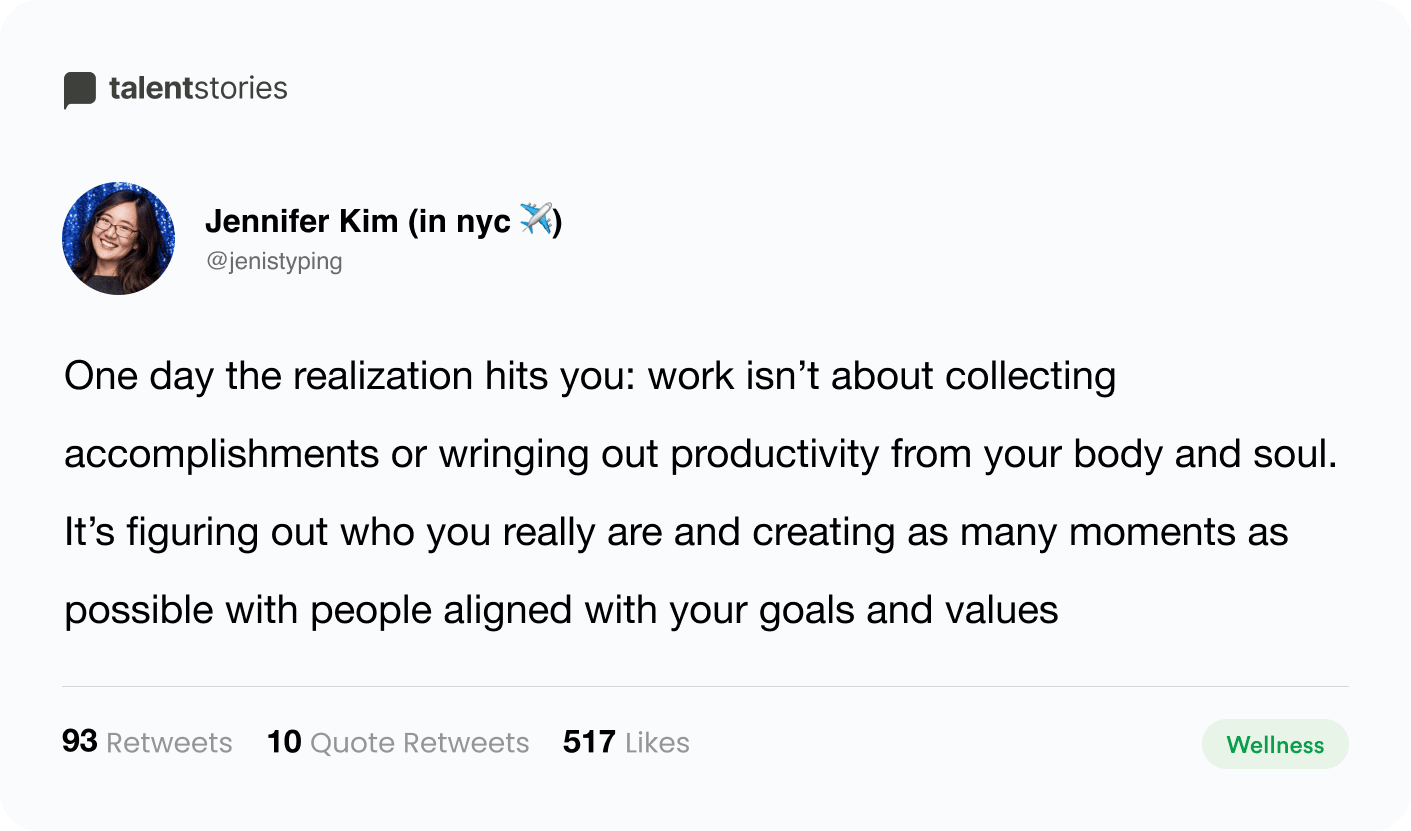Image resolution: width=1411 pixels, height=831 pixels.
Task: Click the 517 likes count number
Action: 589,742
